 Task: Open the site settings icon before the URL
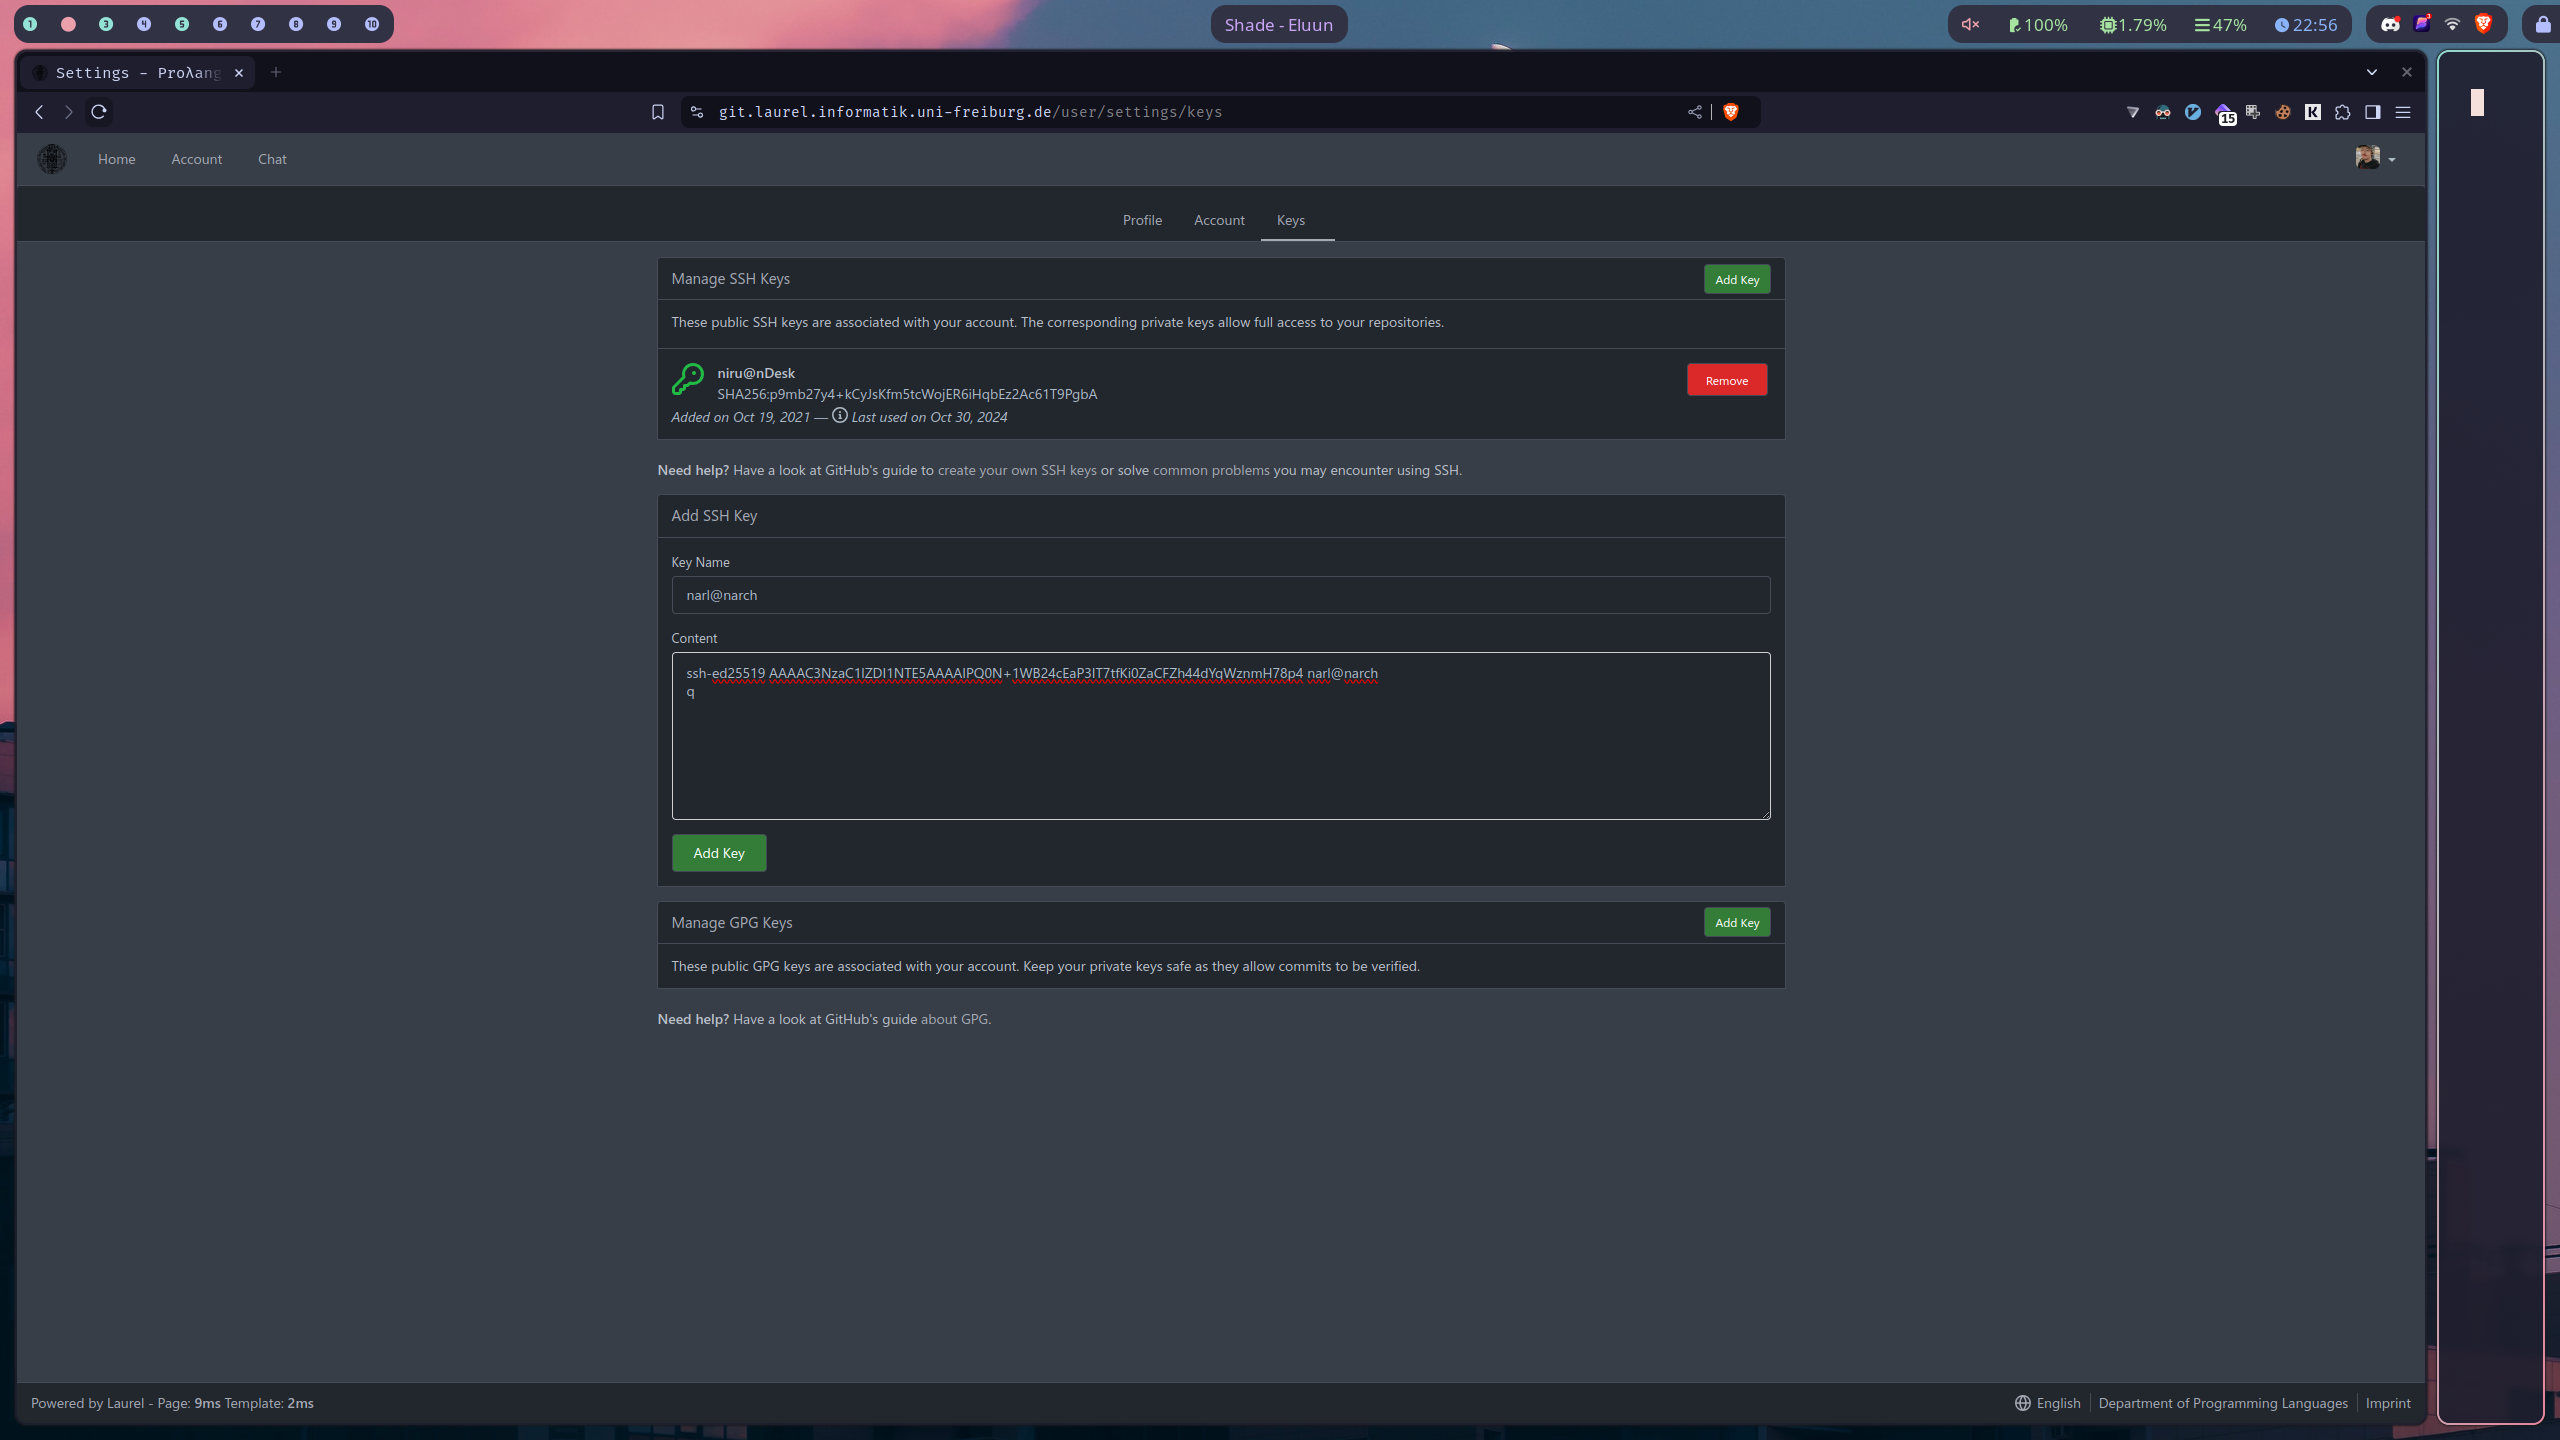click(x=697, y=112)
